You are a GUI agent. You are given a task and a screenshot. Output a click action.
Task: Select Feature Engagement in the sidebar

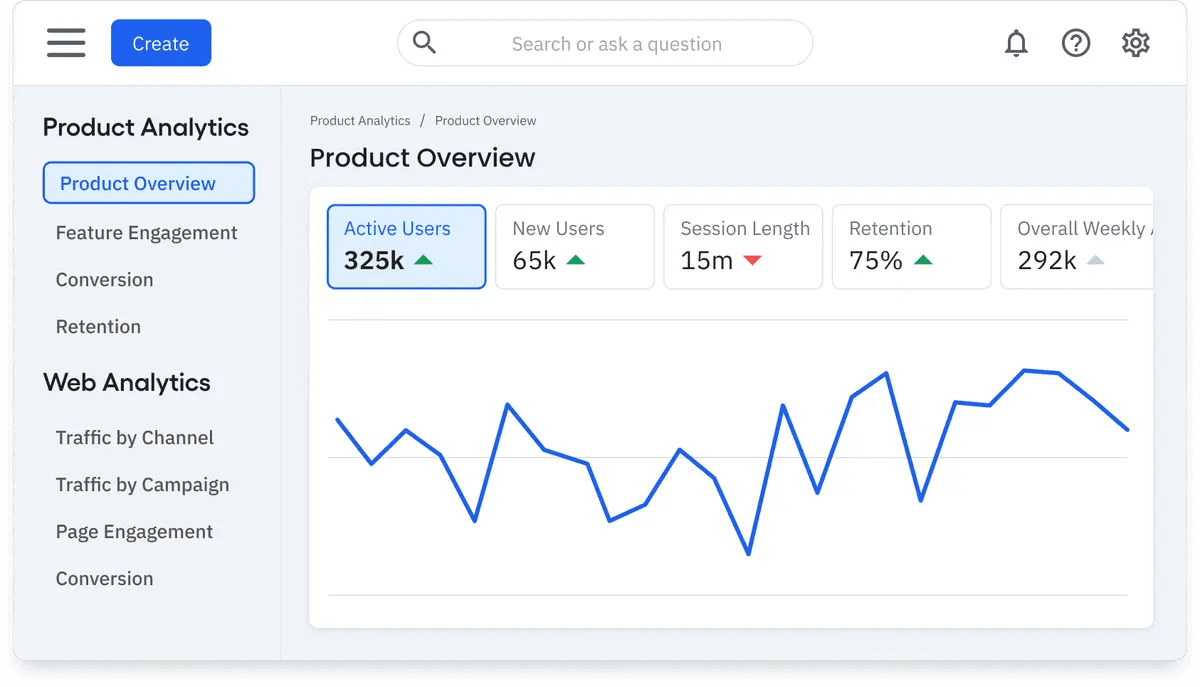pos(146,232)
